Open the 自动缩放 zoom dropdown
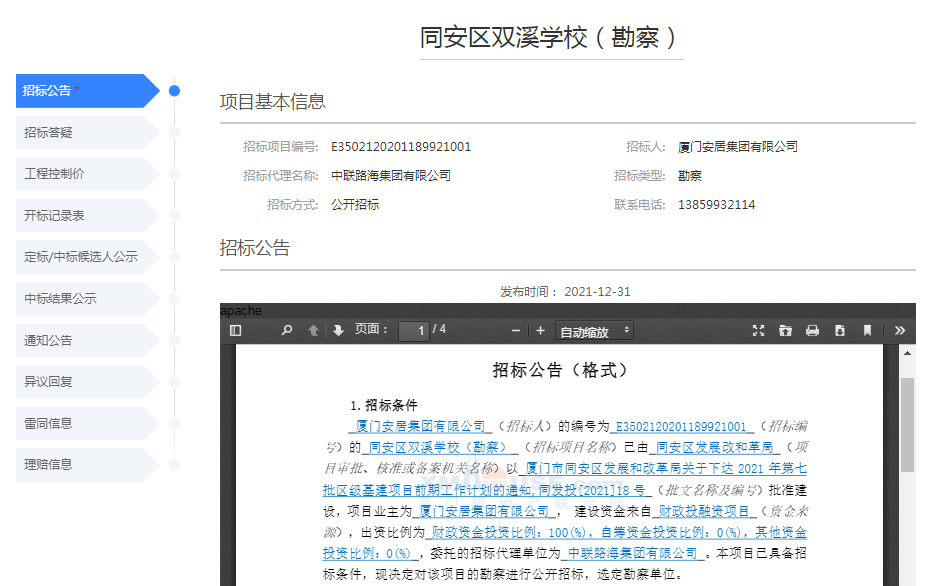The height and width of the screenshot is (586, 945). click(595, 331)
